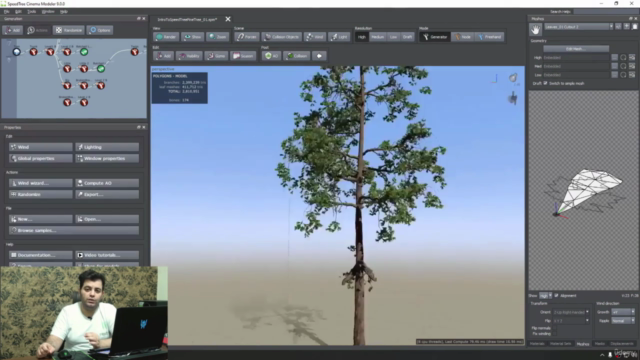Click Randomize in Generation toolbar
This screenshot has height=360, width=640.
click(x=69, y=30)
